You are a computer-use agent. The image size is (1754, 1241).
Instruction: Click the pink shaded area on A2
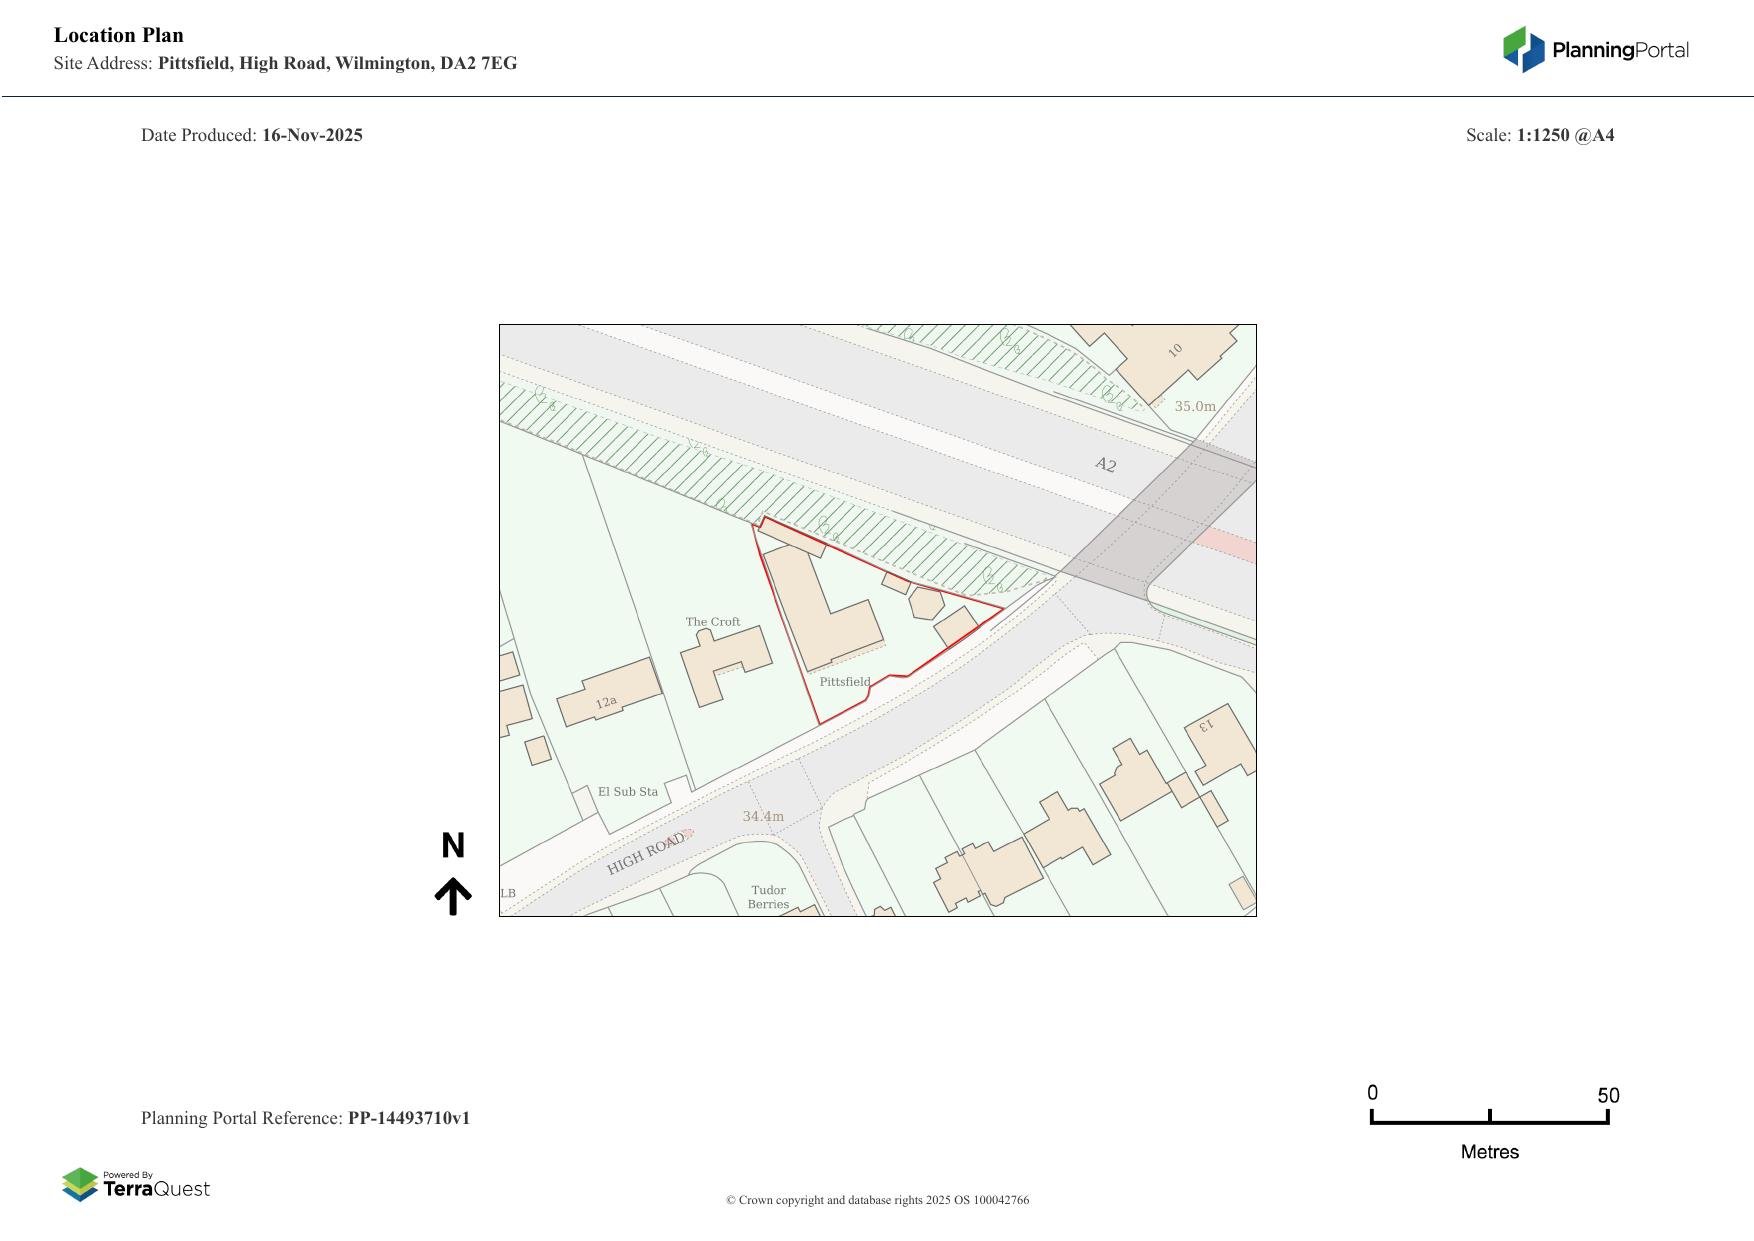(x=1228, y=544)
